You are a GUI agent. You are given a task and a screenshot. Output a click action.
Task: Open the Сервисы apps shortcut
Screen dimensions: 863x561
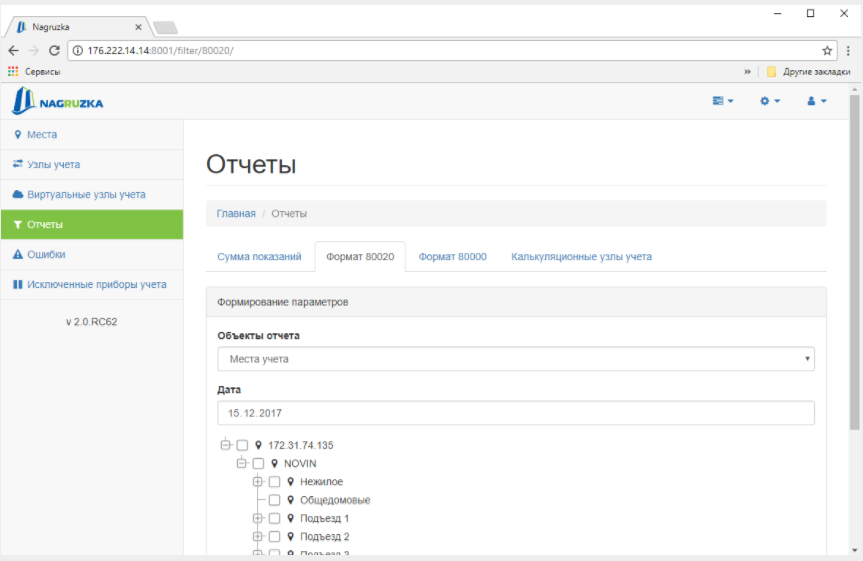[34, 72]
